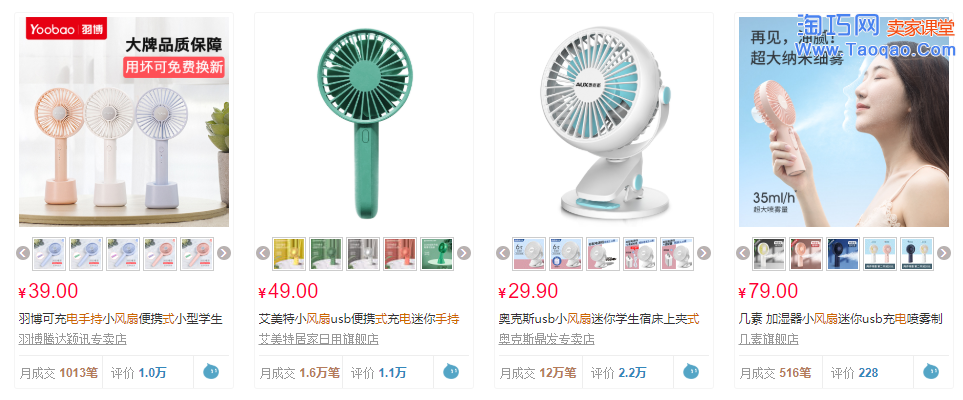This screenshot has height=400, width=963.
Task: Show previous thumbnails for the AUX clip fan
Action: pos(503,253)
